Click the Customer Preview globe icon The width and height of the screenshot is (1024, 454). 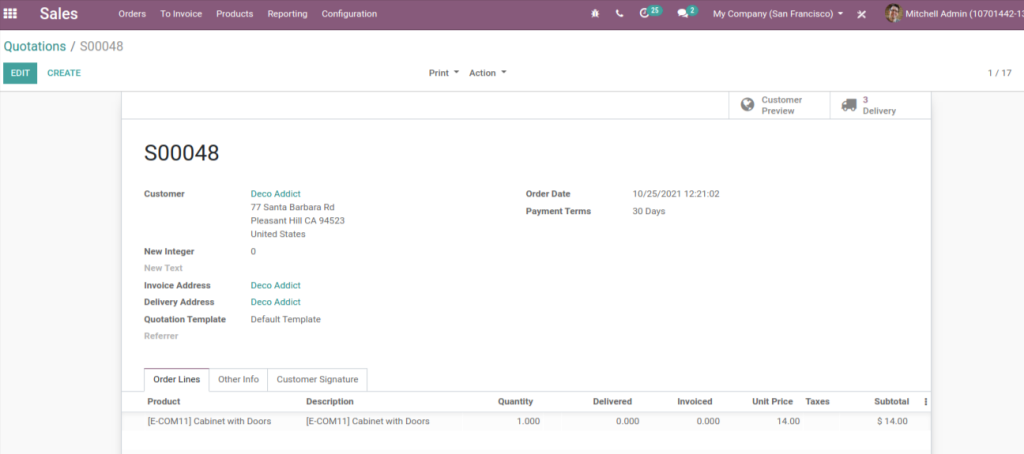pos(748,105)
